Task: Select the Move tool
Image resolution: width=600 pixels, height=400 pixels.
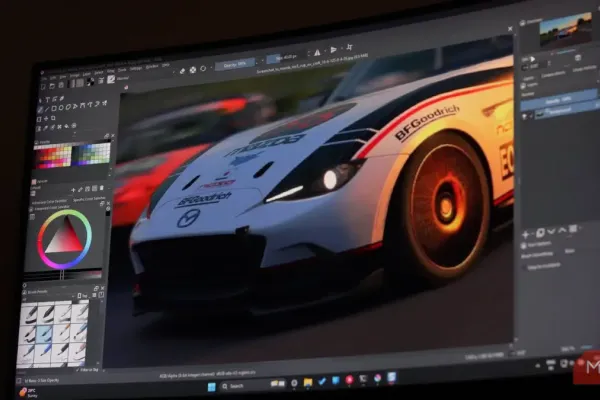Action: pos(46,118)
